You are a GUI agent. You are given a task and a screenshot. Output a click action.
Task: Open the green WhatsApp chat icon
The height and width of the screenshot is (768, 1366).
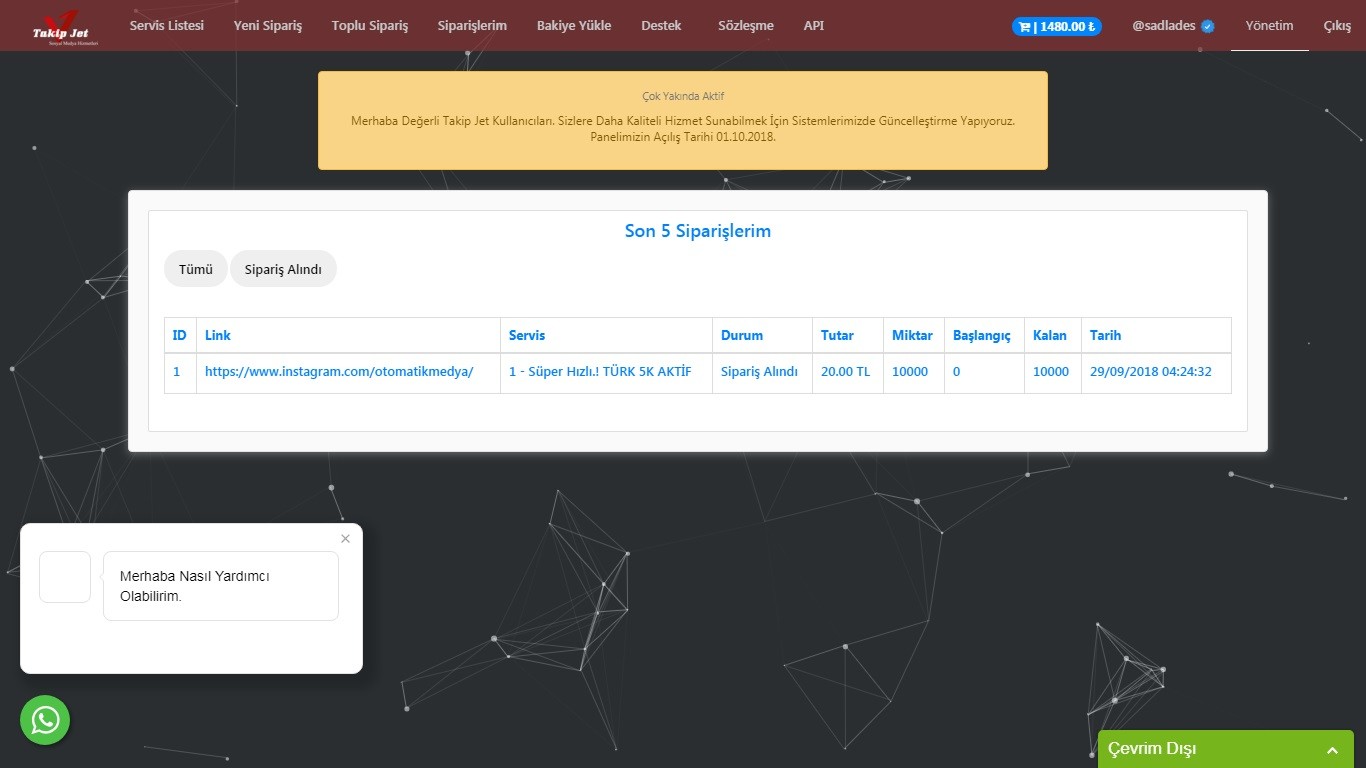click(45, 720)
